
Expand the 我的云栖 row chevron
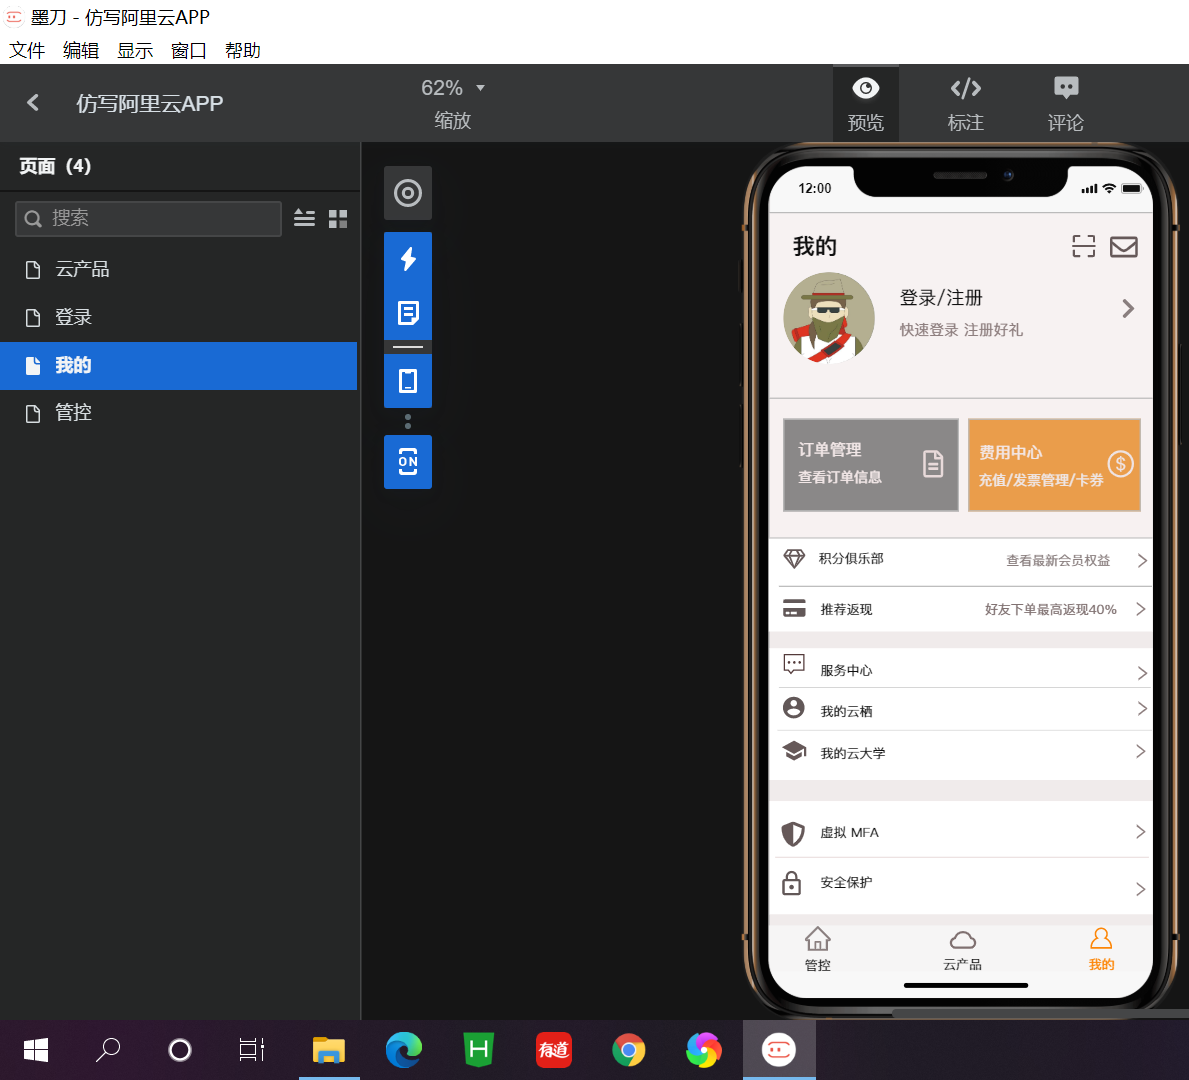pos(1141,708)
